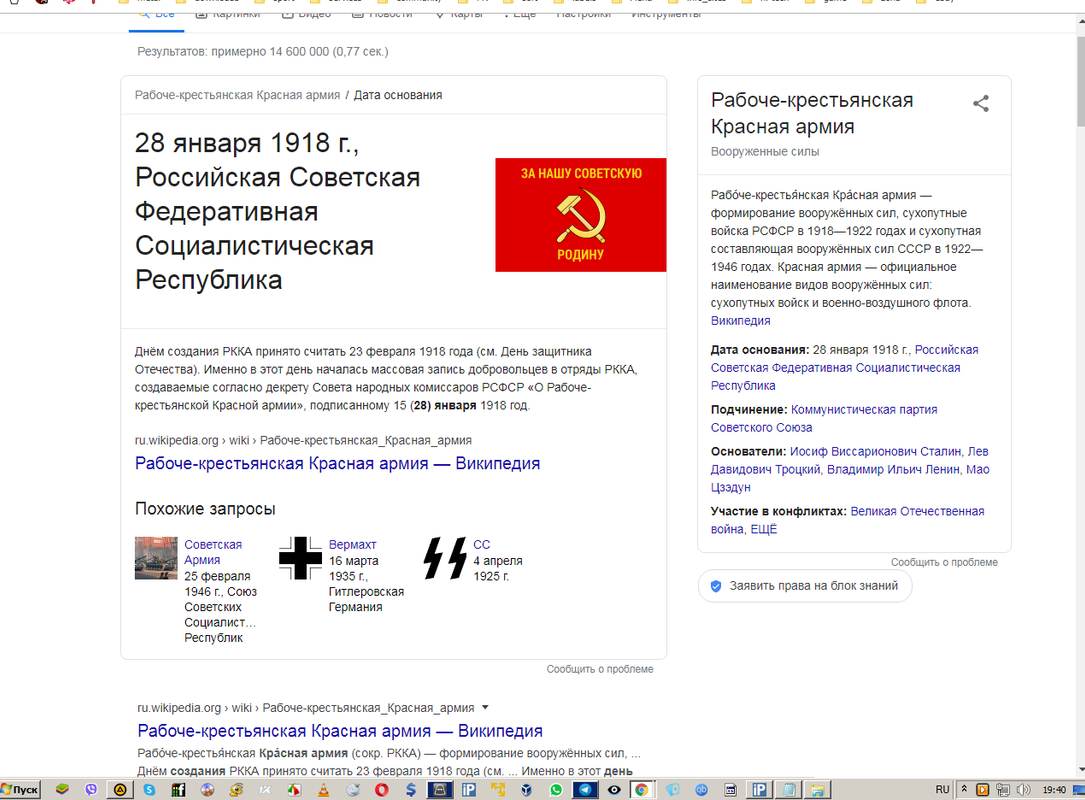Viewport: 1085px width, 800px height.
Task: Click the ant-shaped download manager icon
Action: 236,790
